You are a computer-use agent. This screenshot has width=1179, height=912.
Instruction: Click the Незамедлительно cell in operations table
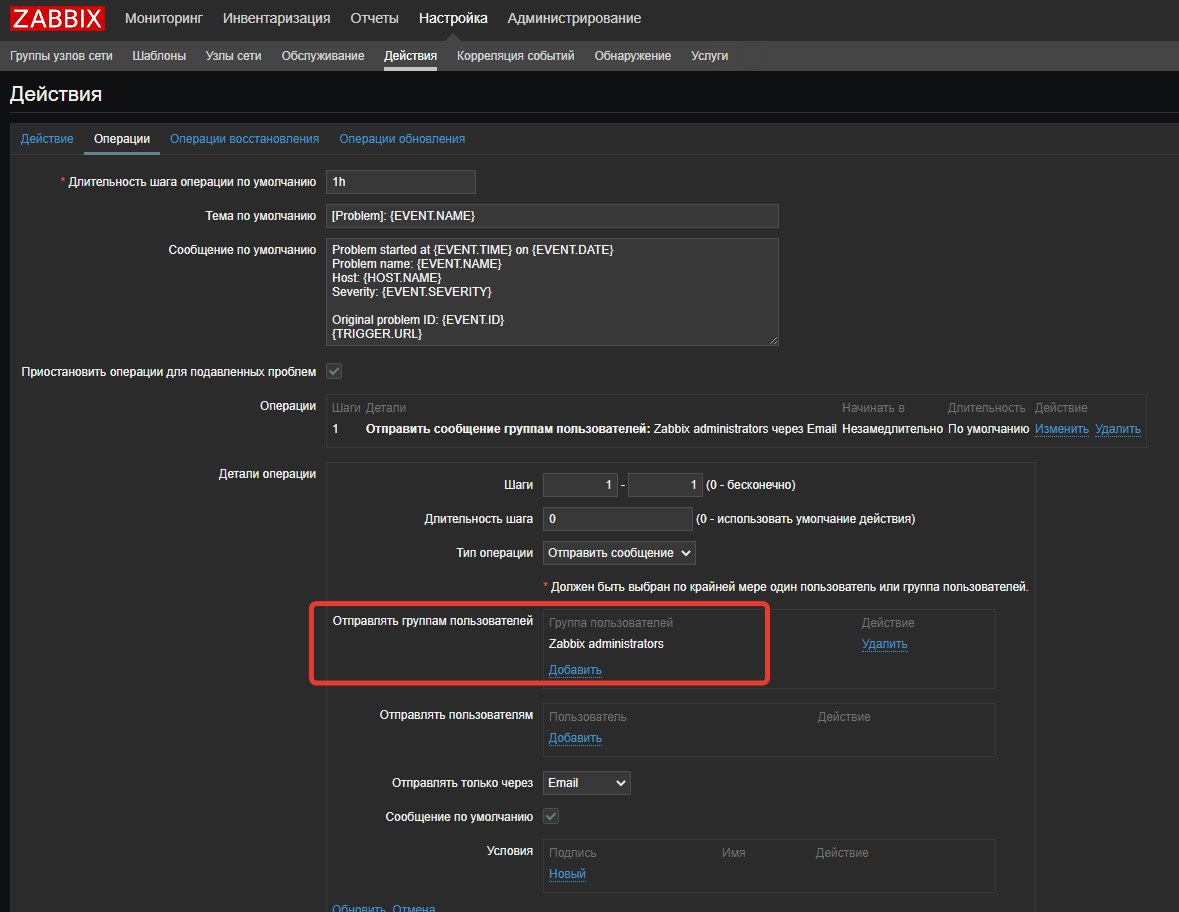892,429
